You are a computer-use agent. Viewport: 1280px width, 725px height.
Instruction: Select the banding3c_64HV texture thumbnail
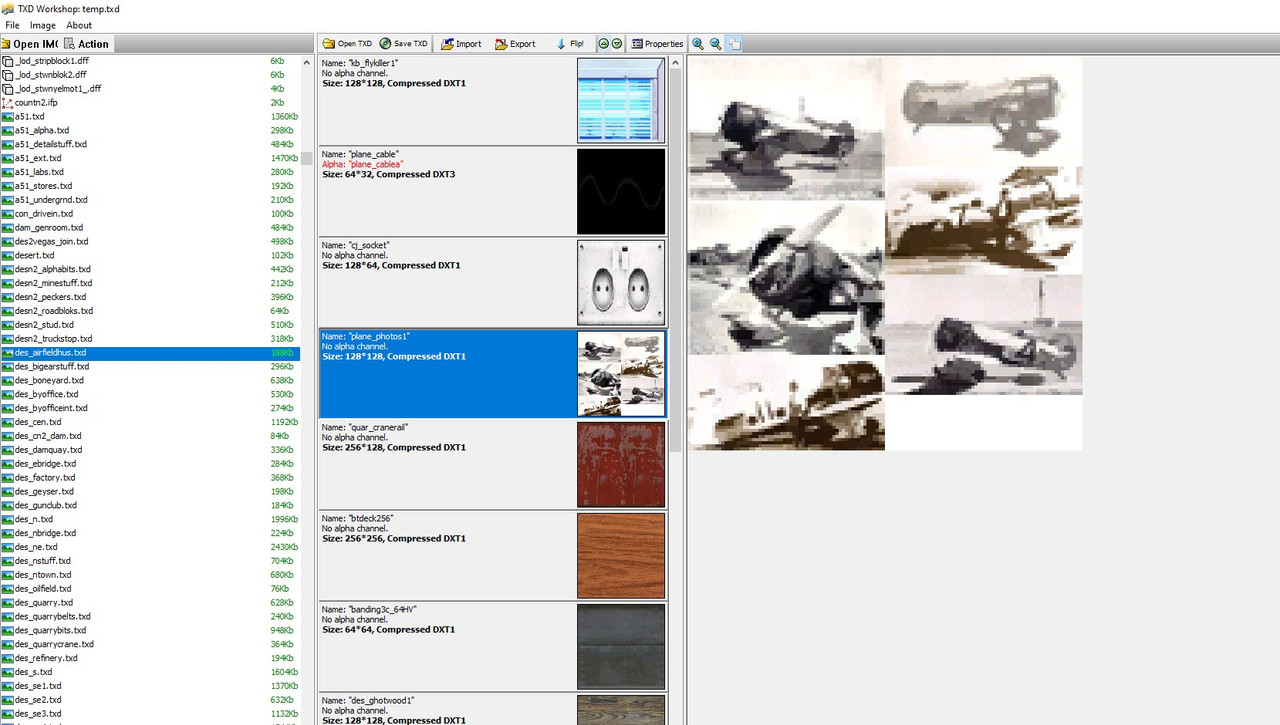(x=621, y=646)
